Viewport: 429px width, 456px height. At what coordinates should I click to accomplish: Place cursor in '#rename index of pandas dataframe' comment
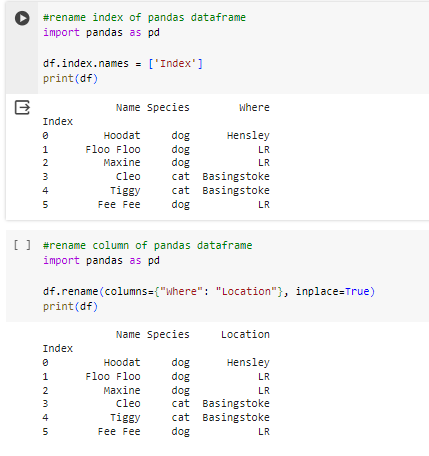coord(144,17)
